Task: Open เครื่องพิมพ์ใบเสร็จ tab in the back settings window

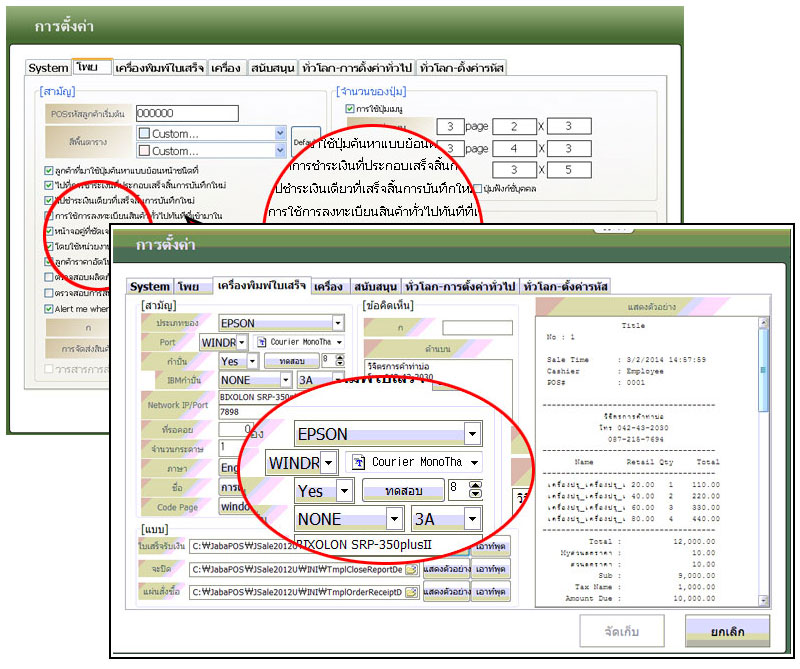Action: tap(160, 68)
